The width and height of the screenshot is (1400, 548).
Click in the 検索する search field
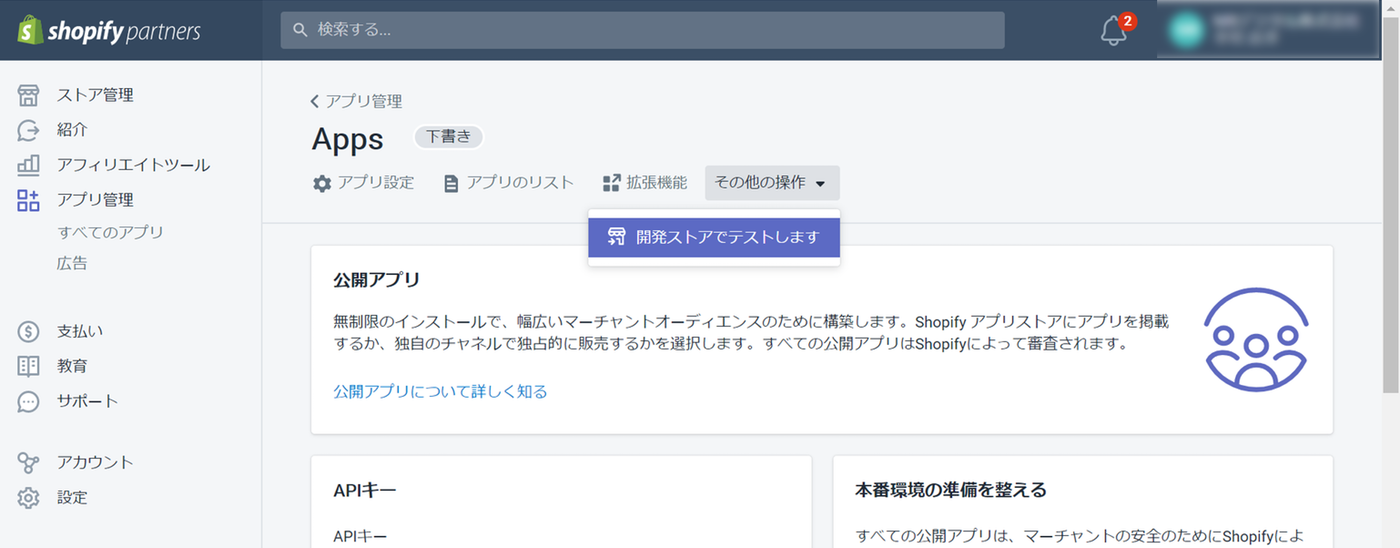coord(642,30)
